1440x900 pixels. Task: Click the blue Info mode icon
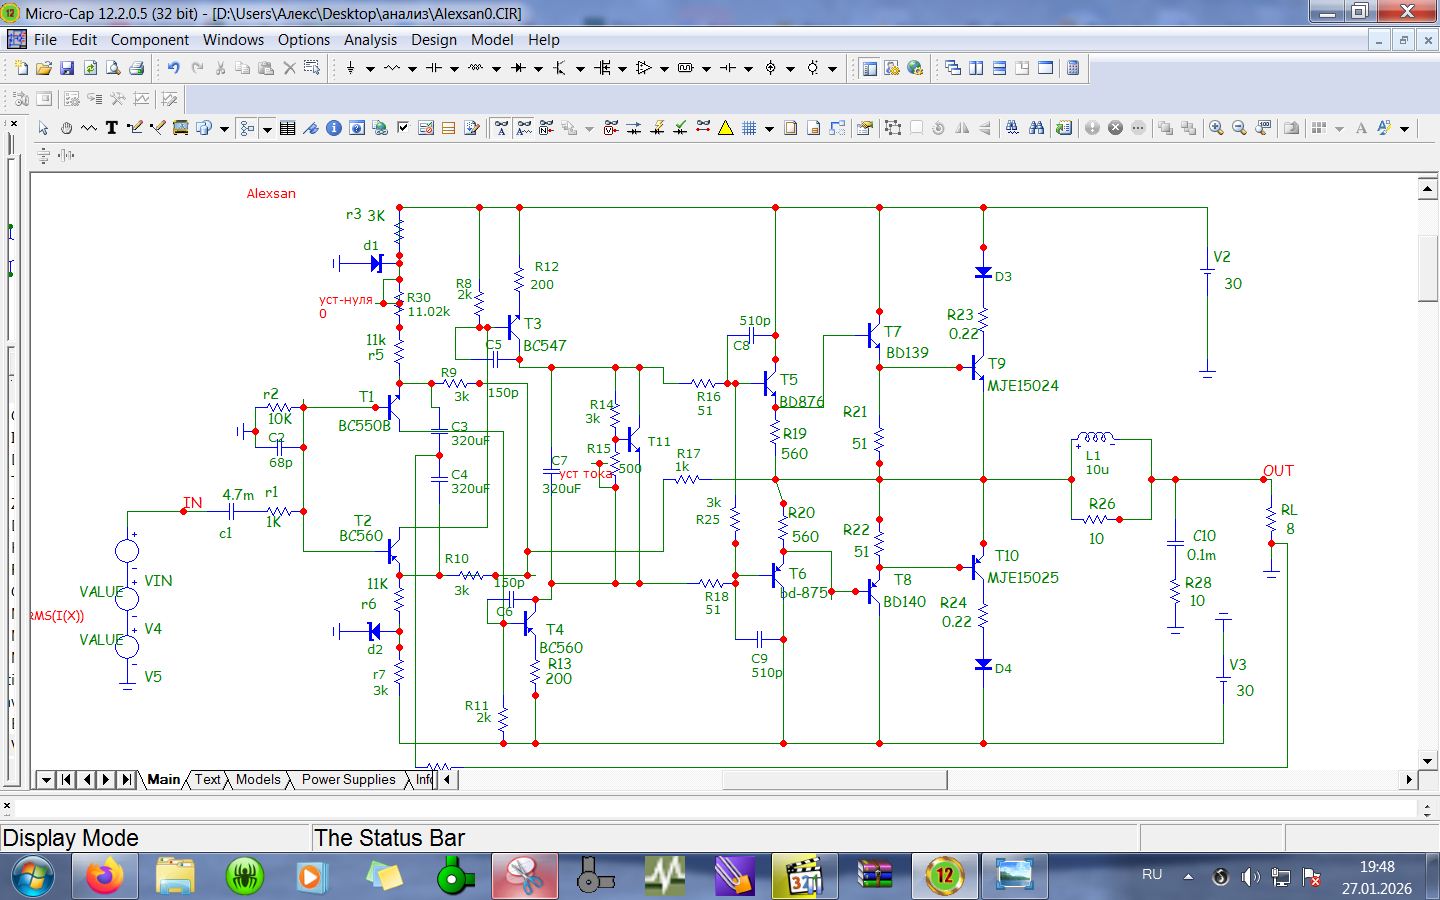pos(334,128)
